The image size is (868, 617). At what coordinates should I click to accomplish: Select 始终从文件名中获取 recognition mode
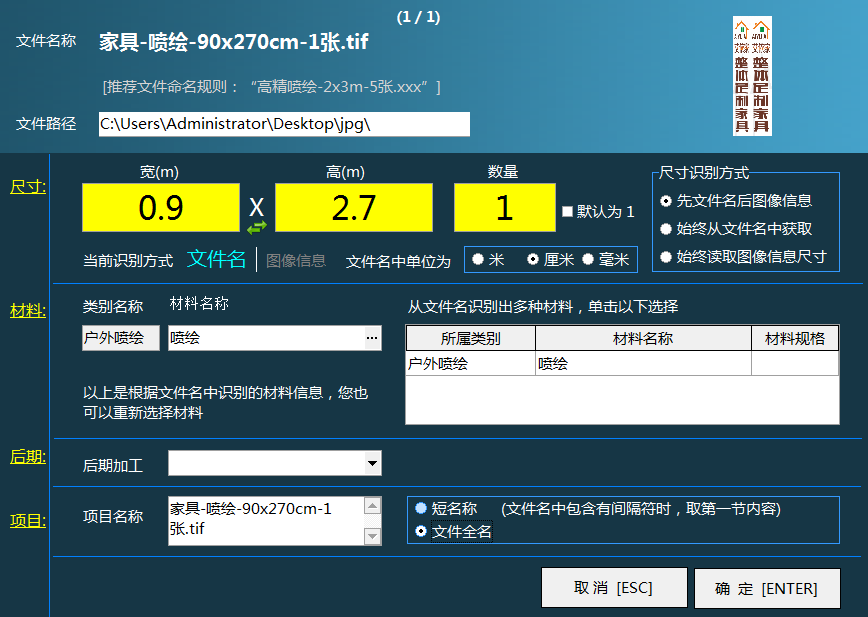666,229
